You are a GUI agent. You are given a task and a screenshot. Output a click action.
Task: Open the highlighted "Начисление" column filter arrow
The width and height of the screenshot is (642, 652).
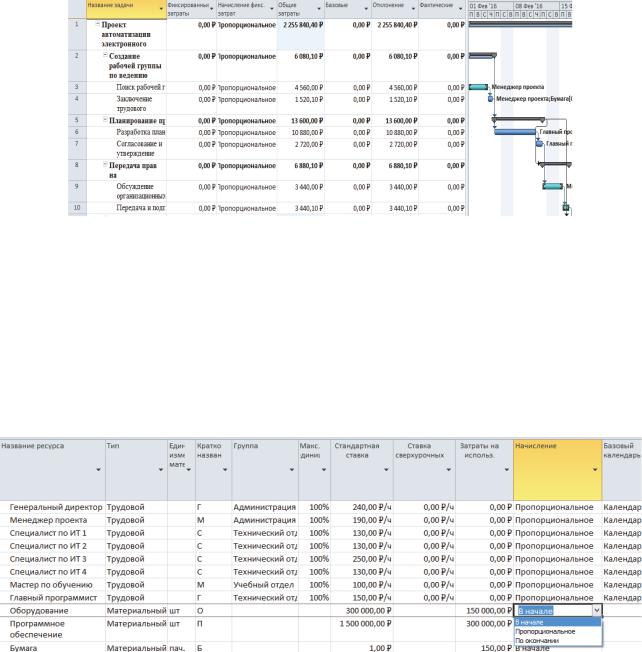click(595, 469)
